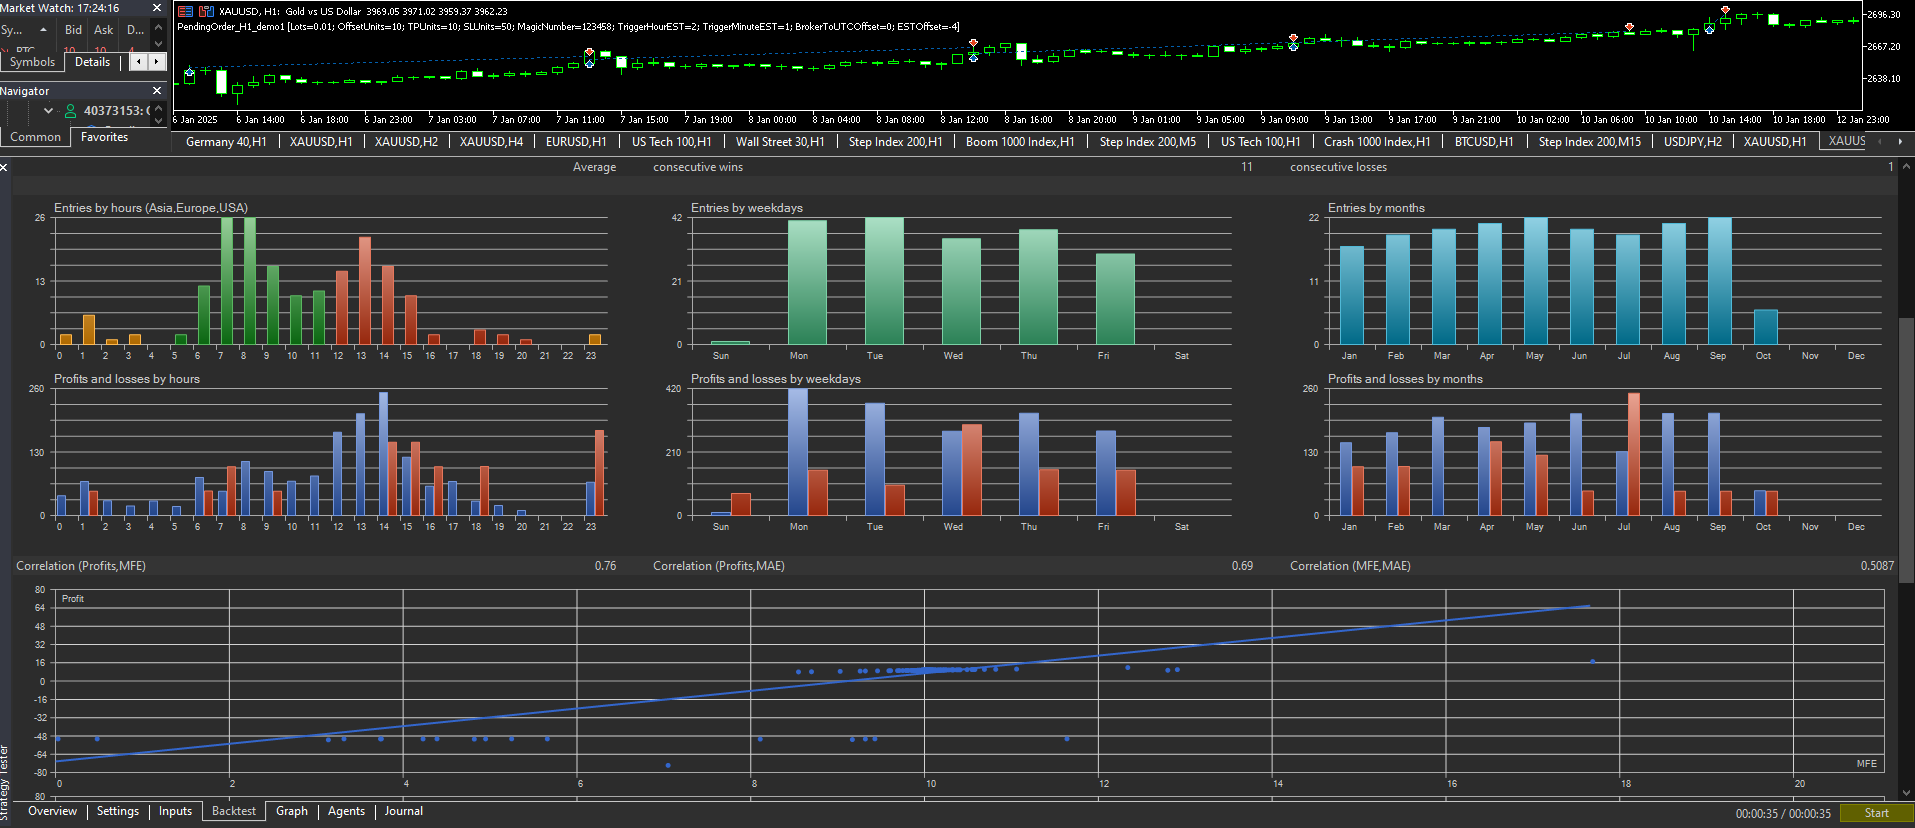Screen dimensions: 1915x828
Task: Click the left arrow of Market Watch tabs
Action: tap(138, 62)
